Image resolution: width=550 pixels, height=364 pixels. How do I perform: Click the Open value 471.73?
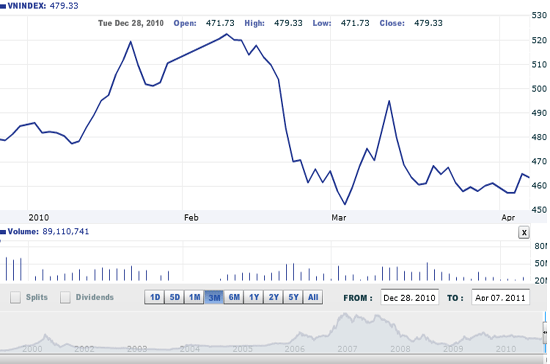[x=220, y=23]
